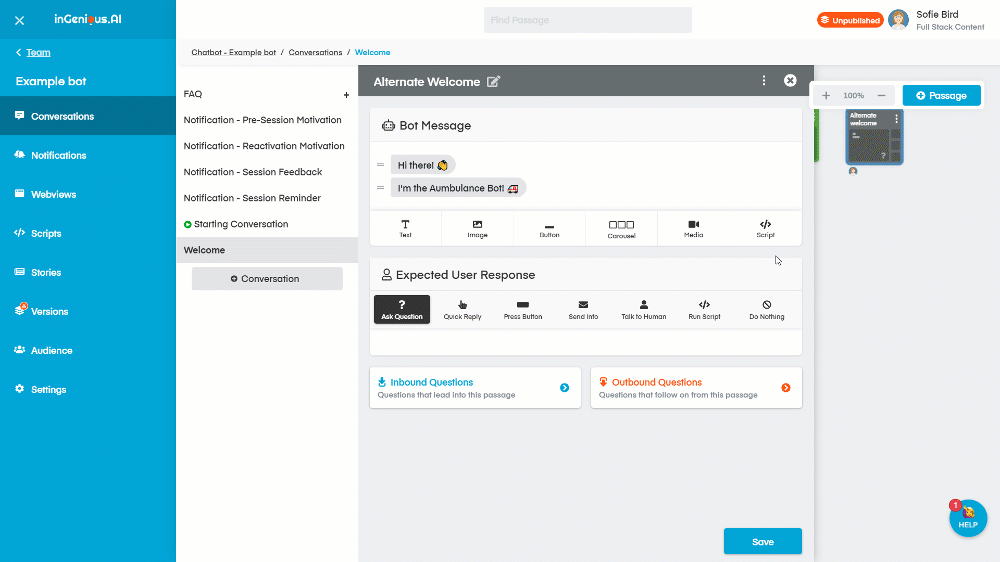Open the Notifications section

click(x=88, y=155)
